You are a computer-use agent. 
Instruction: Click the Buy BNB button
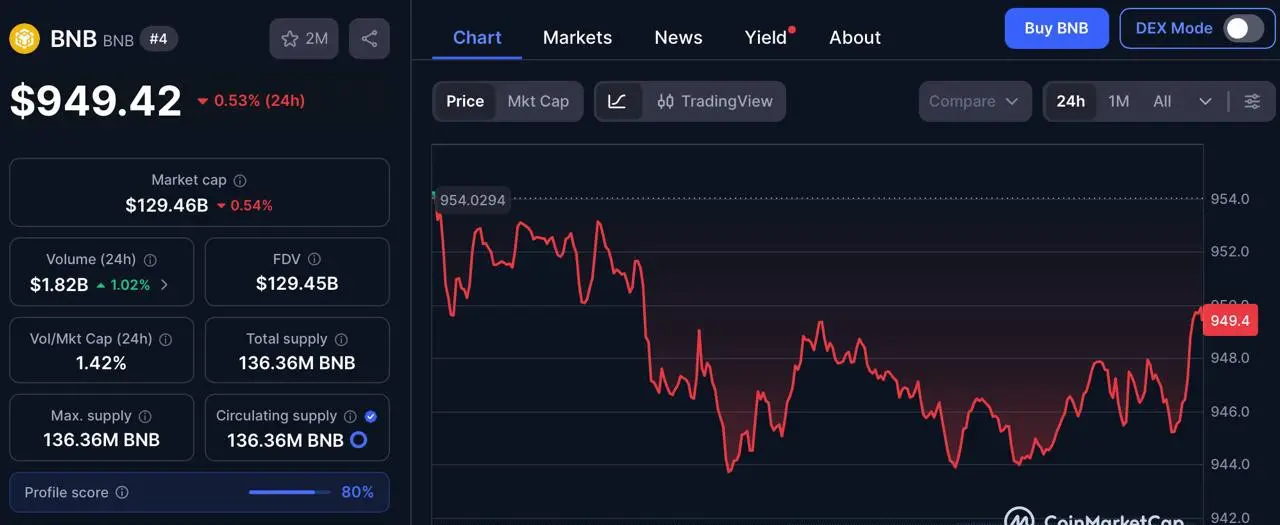(1056, 28)
